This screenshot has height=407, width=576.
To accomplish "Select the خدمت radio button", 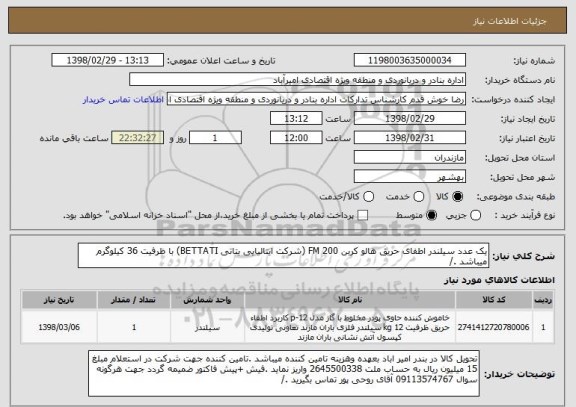I will pyautogui.click(x=418, y=197).
